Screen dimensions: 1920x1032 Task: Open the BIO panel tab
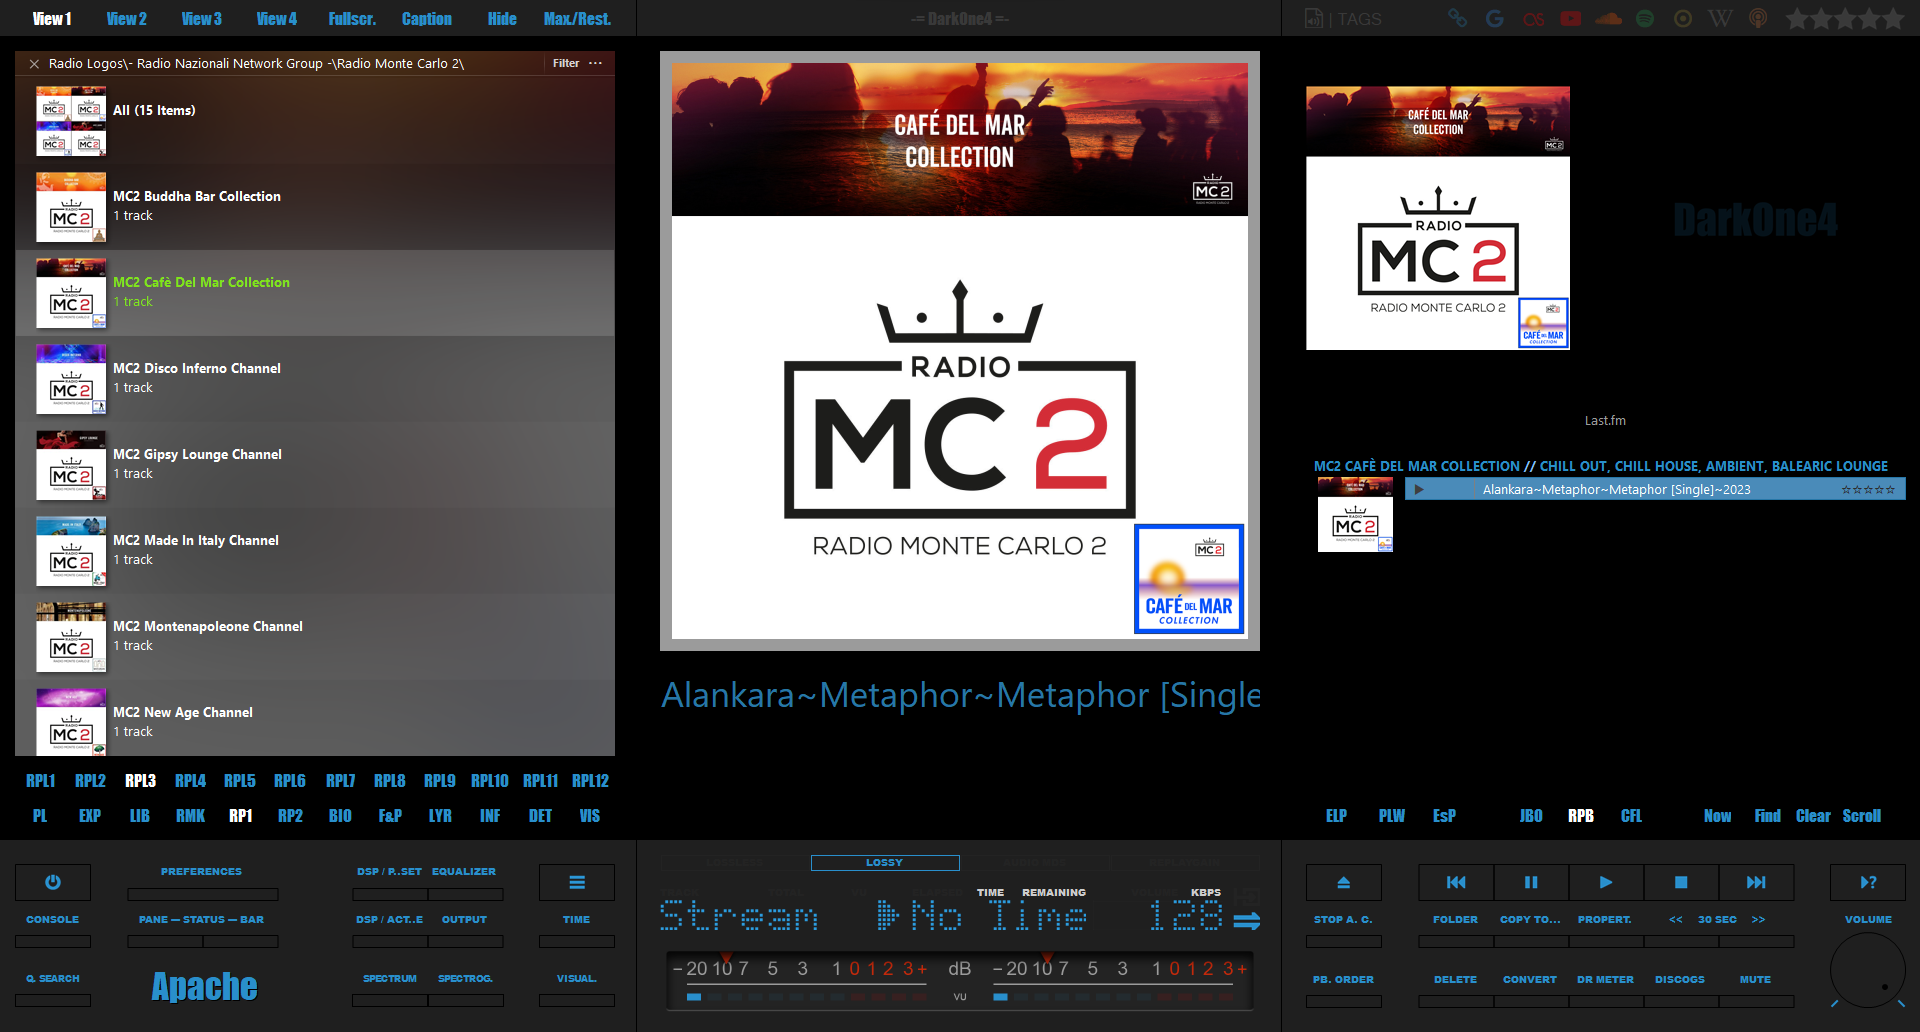click(340, 815)
